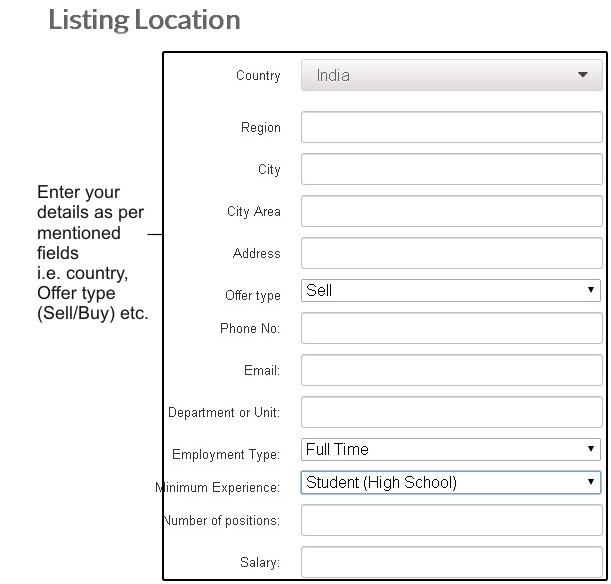
Task: Click the Student (High School) dropdown arrow
Action: [x=591, y=482]
